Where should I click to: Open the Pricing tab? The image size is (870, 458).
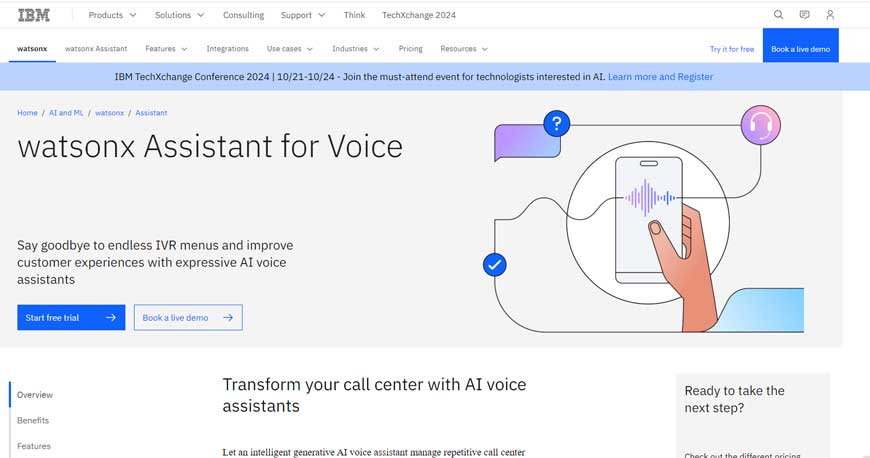point(411,49)
